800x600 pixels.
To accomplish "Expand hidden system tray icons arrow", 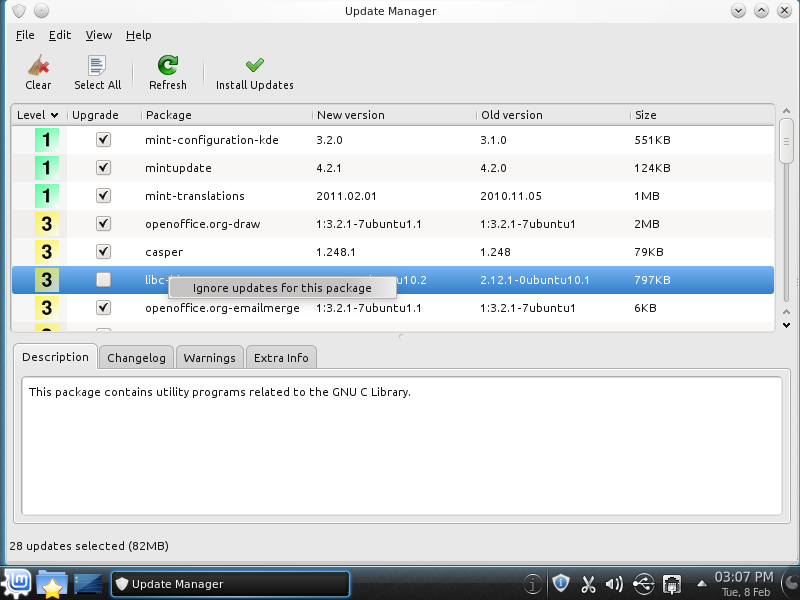I will [702, 584].
